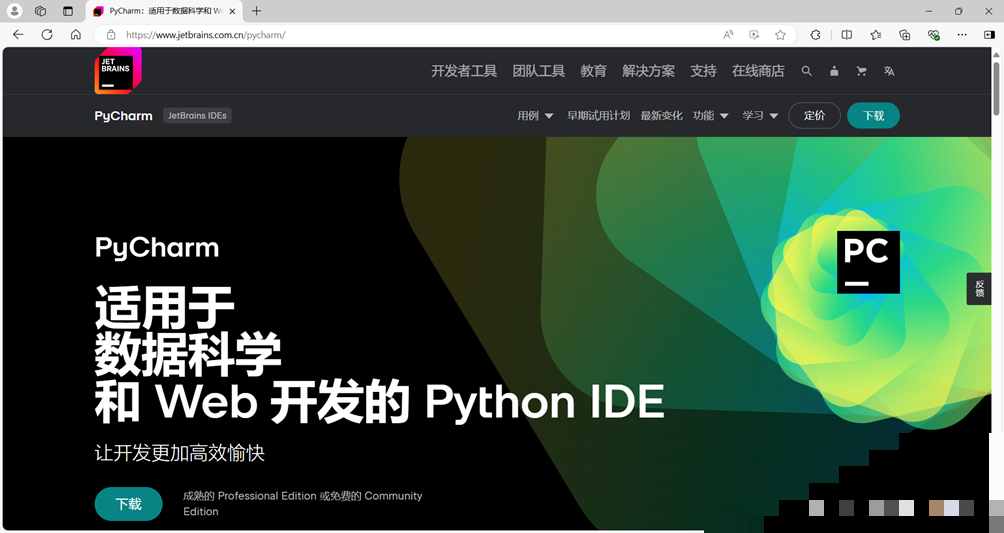This screenshot has width=1004, height=533.
Task: Expand the 学习 dropdown
Action: tap(760, 115)
